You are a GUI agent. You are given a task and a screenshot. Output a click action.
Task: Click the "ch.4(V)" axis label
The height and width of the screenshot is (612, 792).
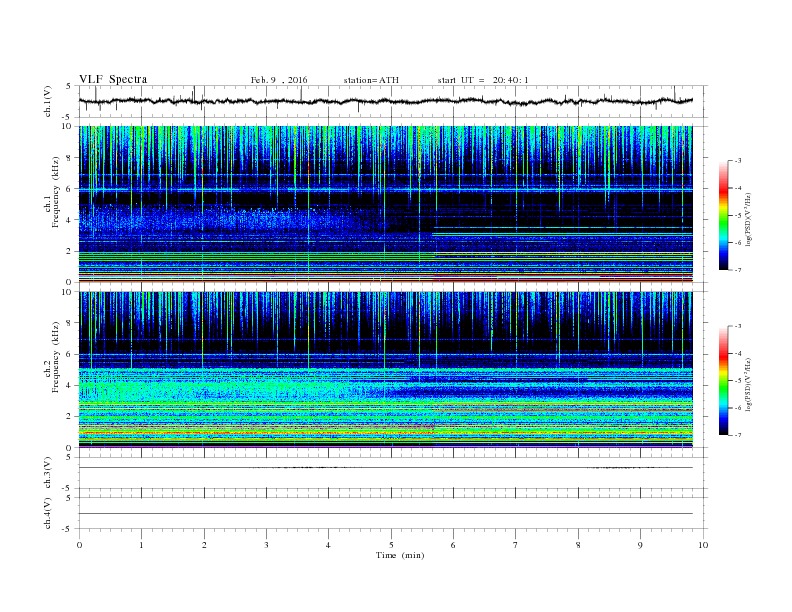(48, 513)
